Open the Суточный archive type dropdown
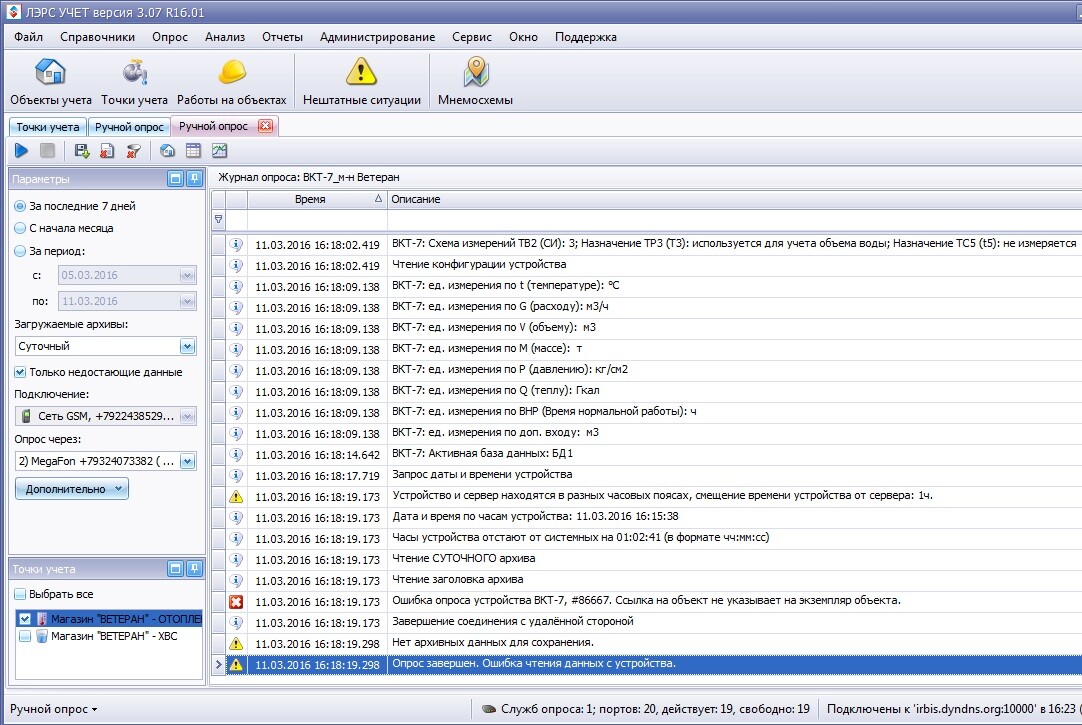Viewport: 1082px width, 725px height. [x=187, y=346]
